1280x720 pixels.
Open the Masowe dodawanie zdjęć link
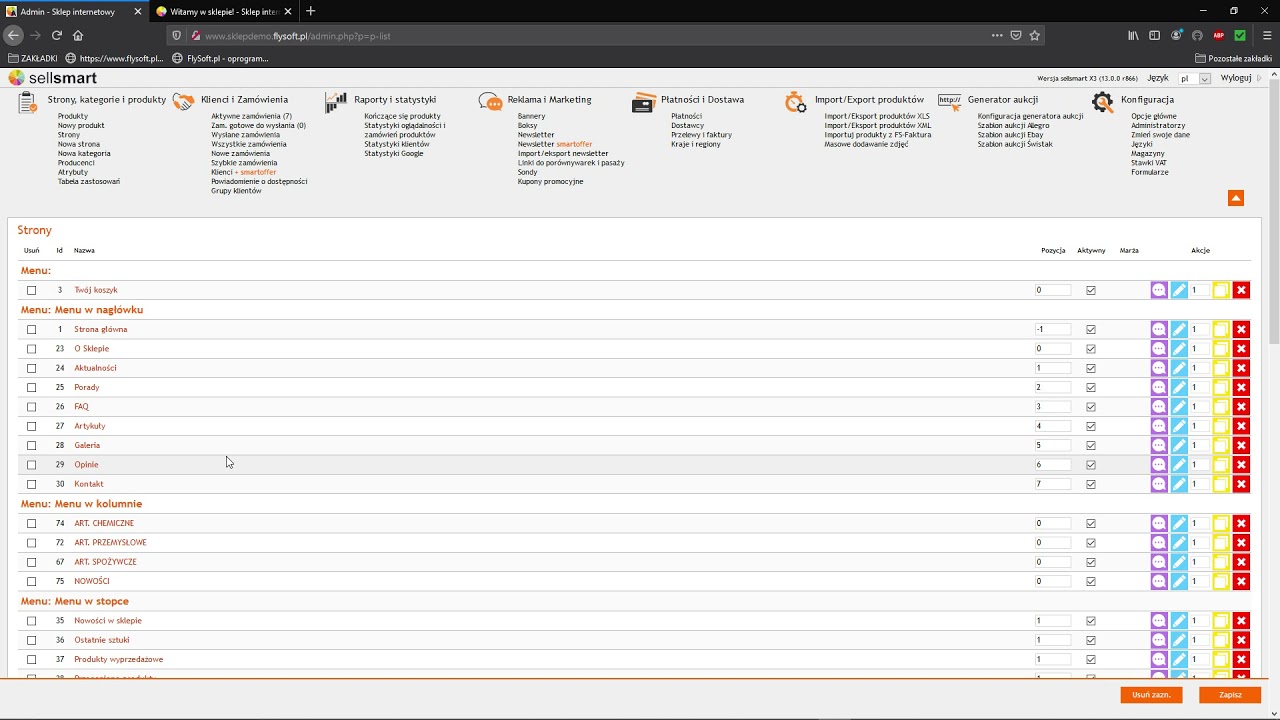point(866,144)
